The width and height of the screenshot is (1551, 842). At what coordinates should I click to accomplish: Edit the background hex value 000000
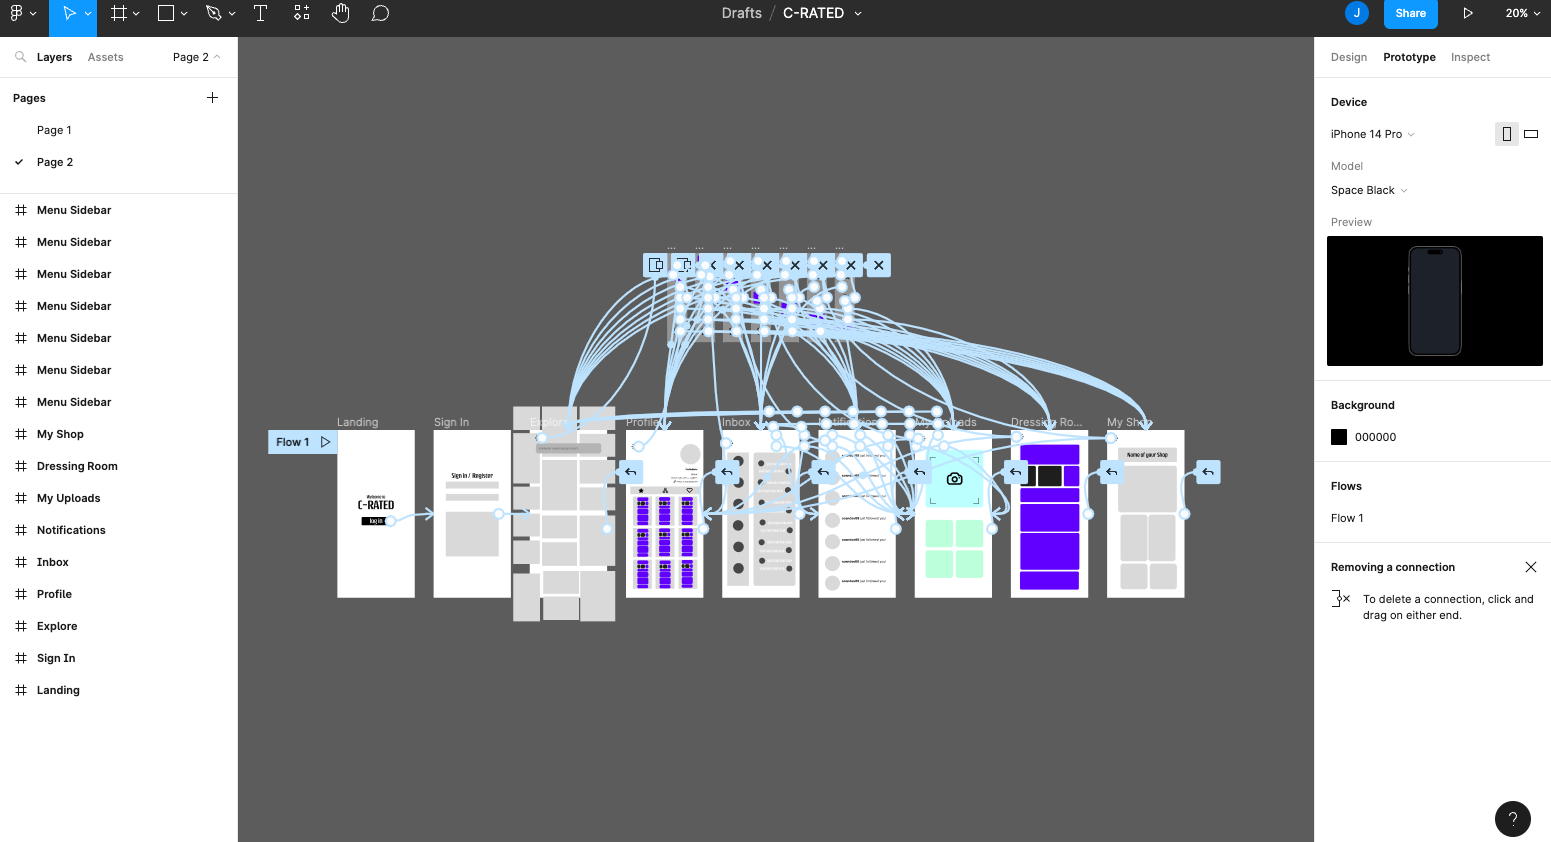click(x=1375, y=437)
